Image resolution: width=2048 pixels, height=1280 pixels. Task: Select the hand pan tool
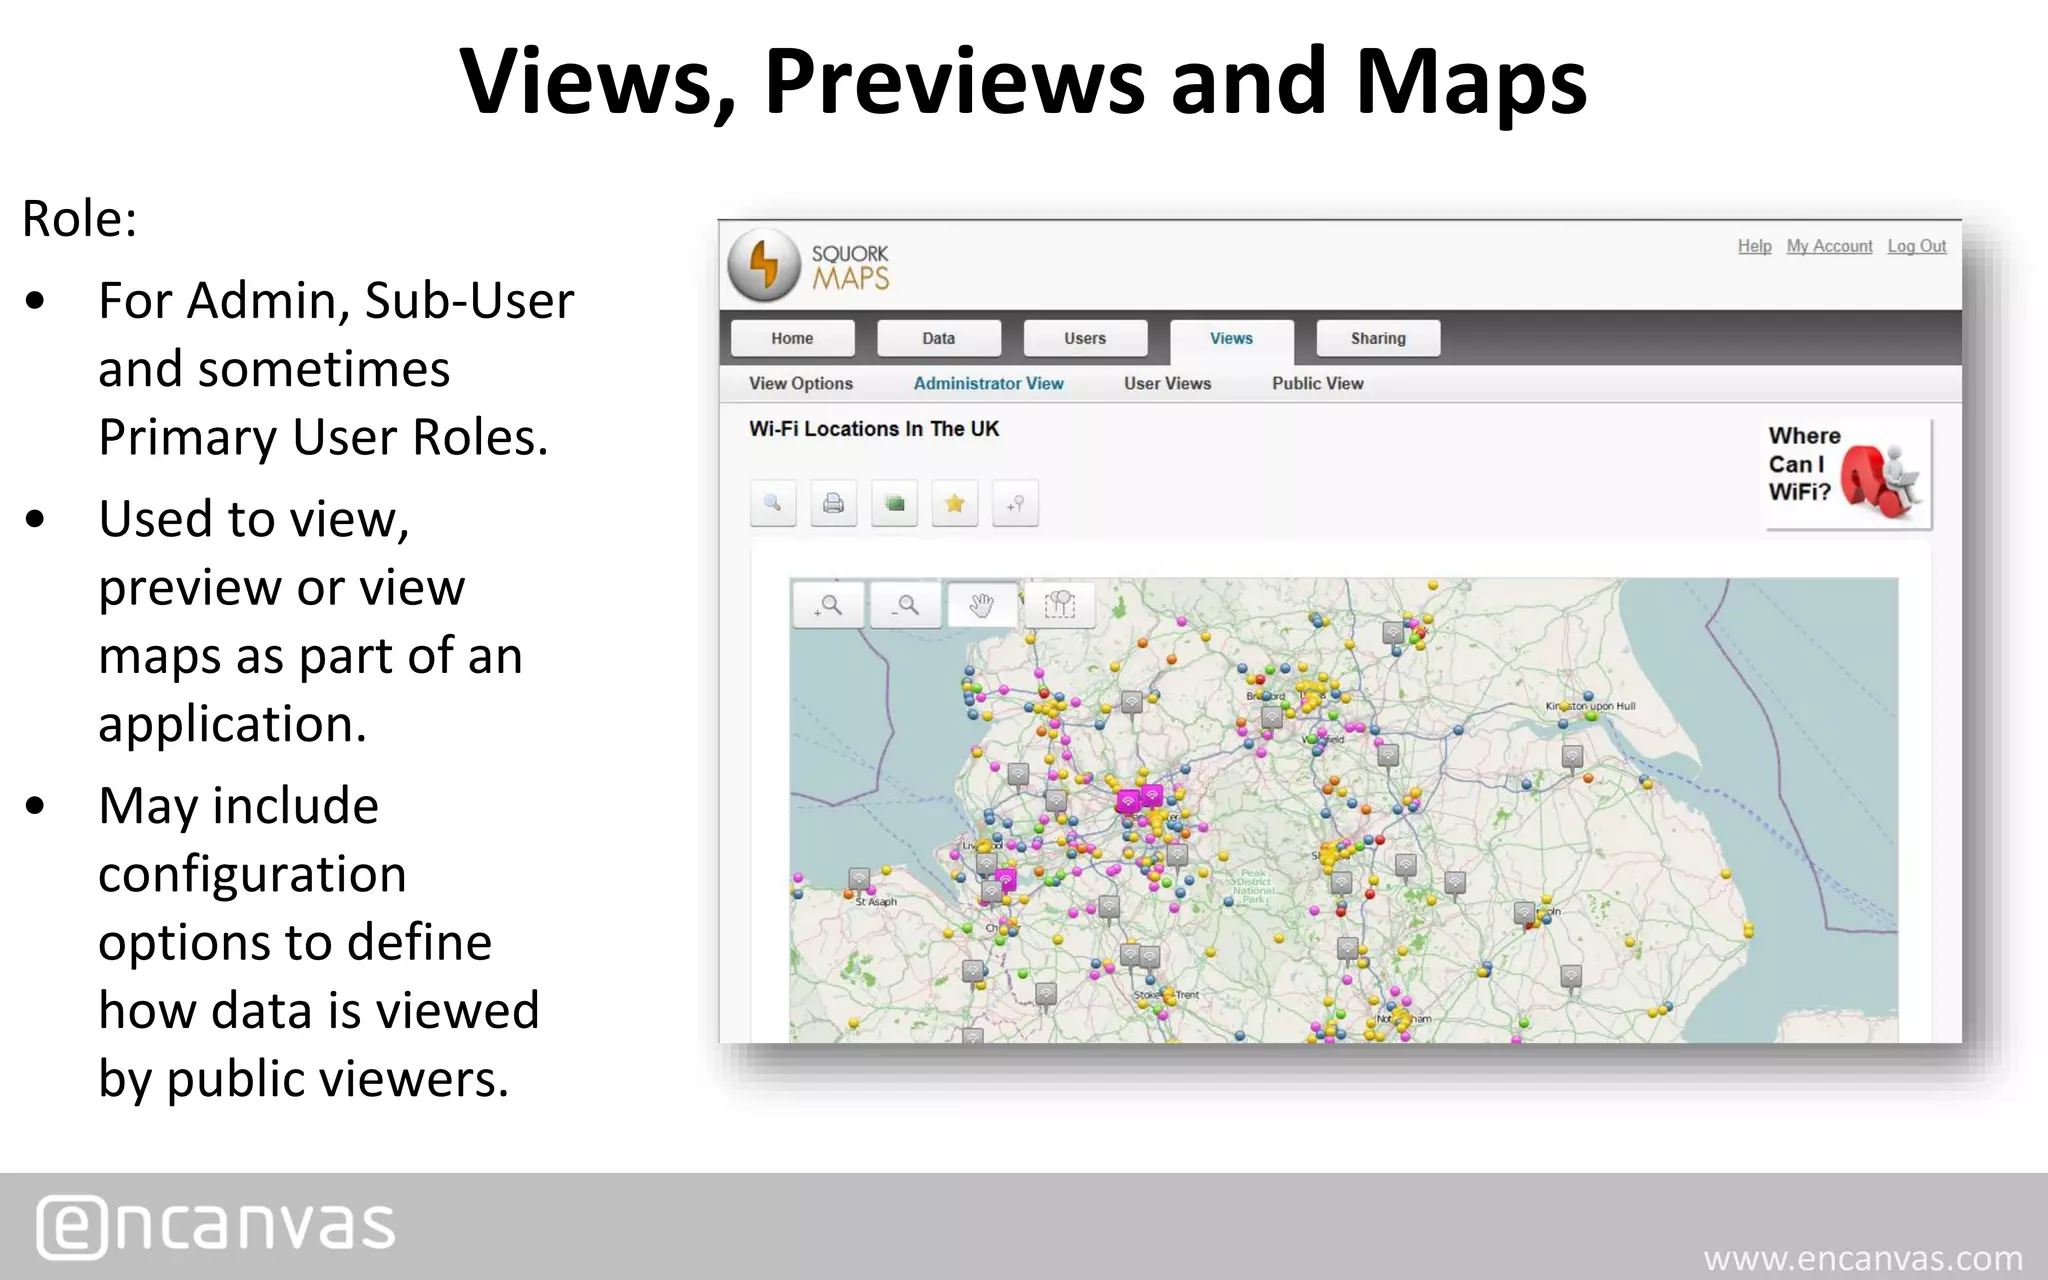(983, 605)
